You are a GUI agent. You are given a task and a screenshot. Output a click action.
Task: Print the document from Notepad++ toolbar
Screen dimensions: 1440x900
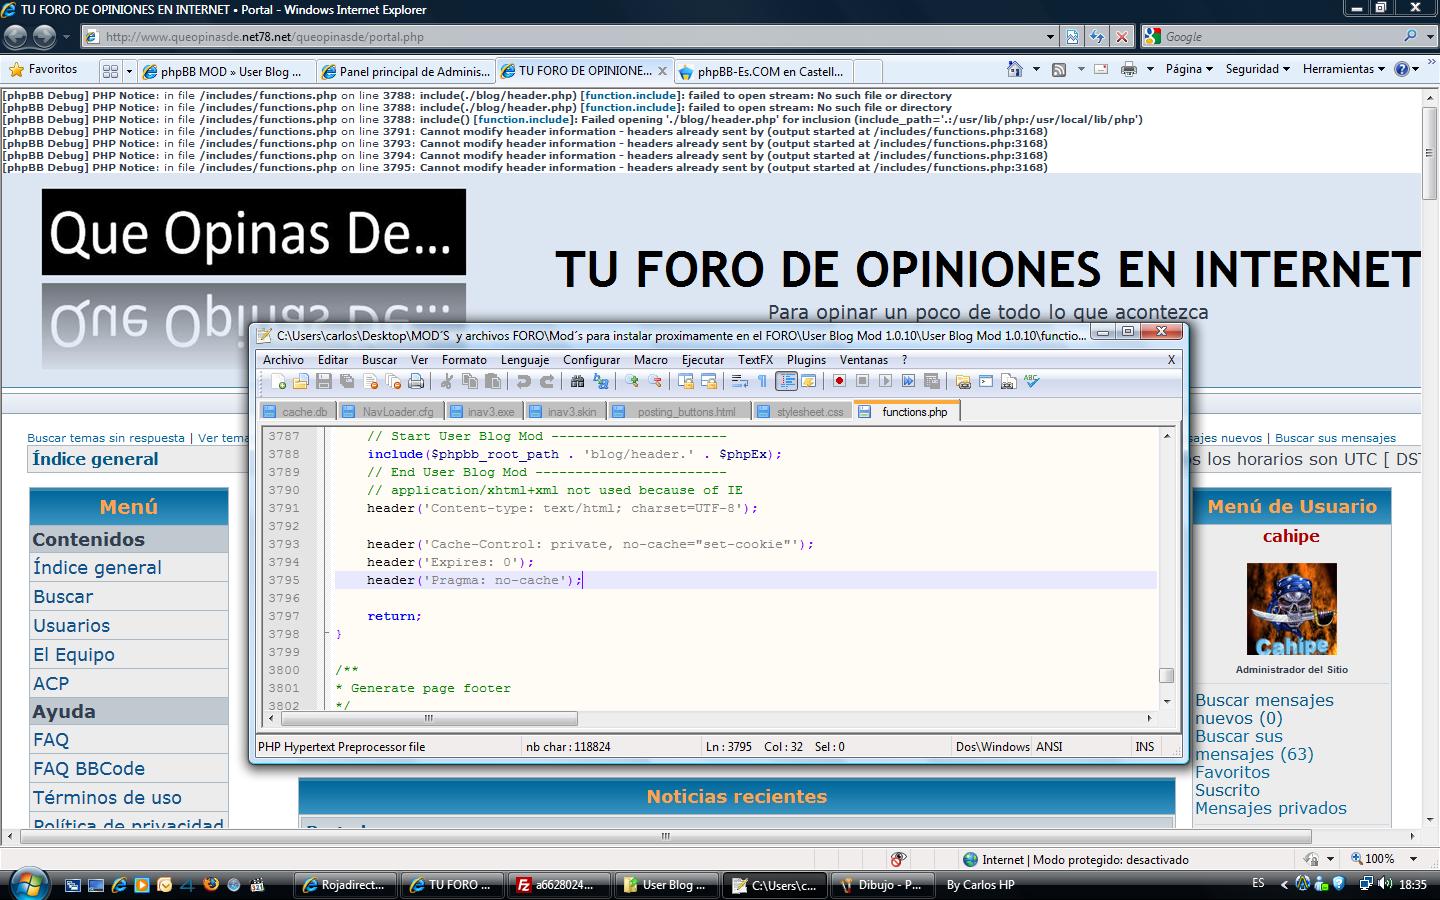point(416,381)
